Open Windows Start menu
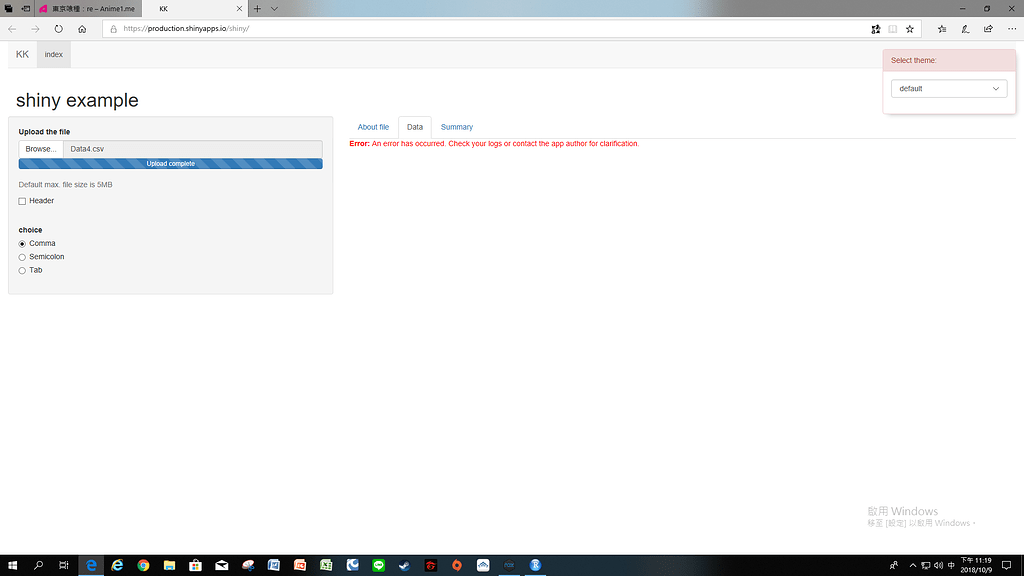 pos(11,565)
